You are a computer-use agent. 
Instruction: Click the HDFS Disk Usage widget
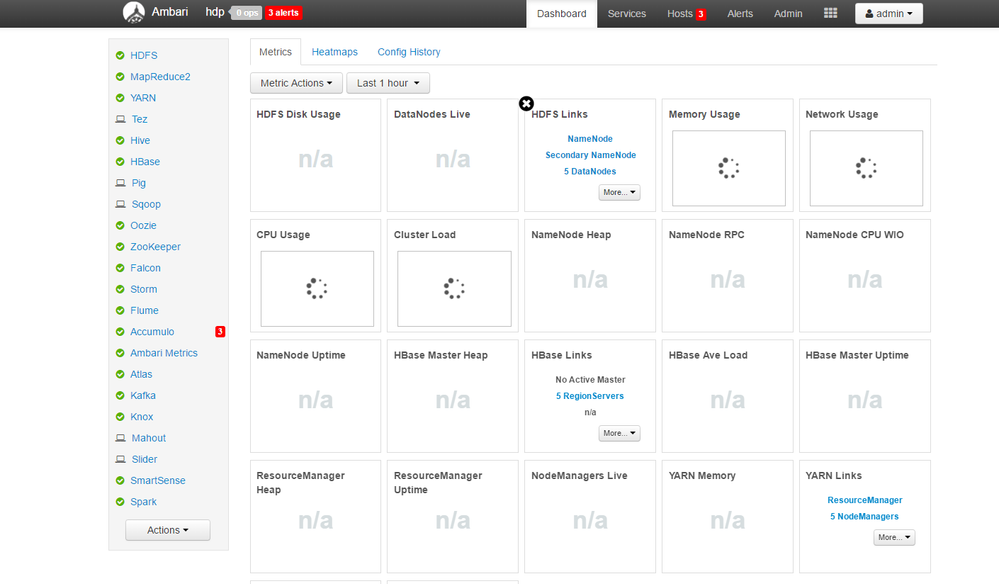click(x=315, y=155)
